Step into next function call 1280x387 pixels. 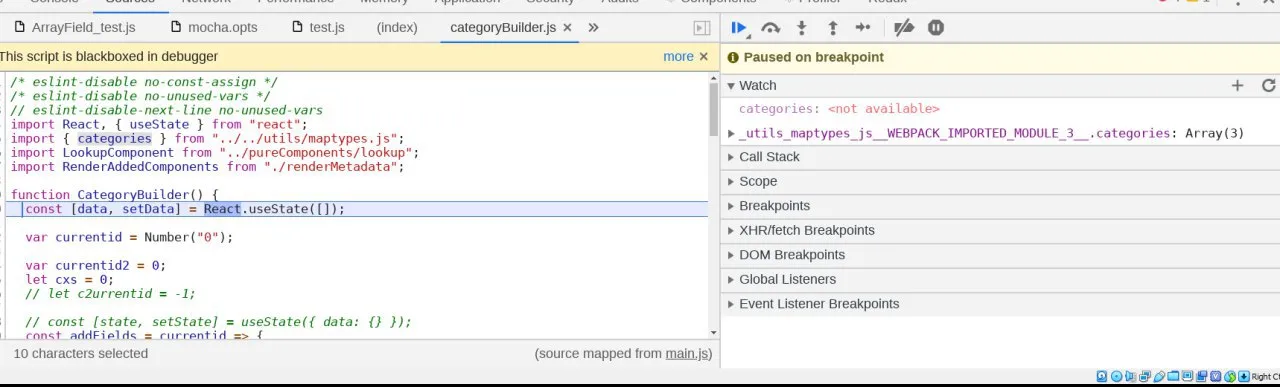click(x=801, y=28)
